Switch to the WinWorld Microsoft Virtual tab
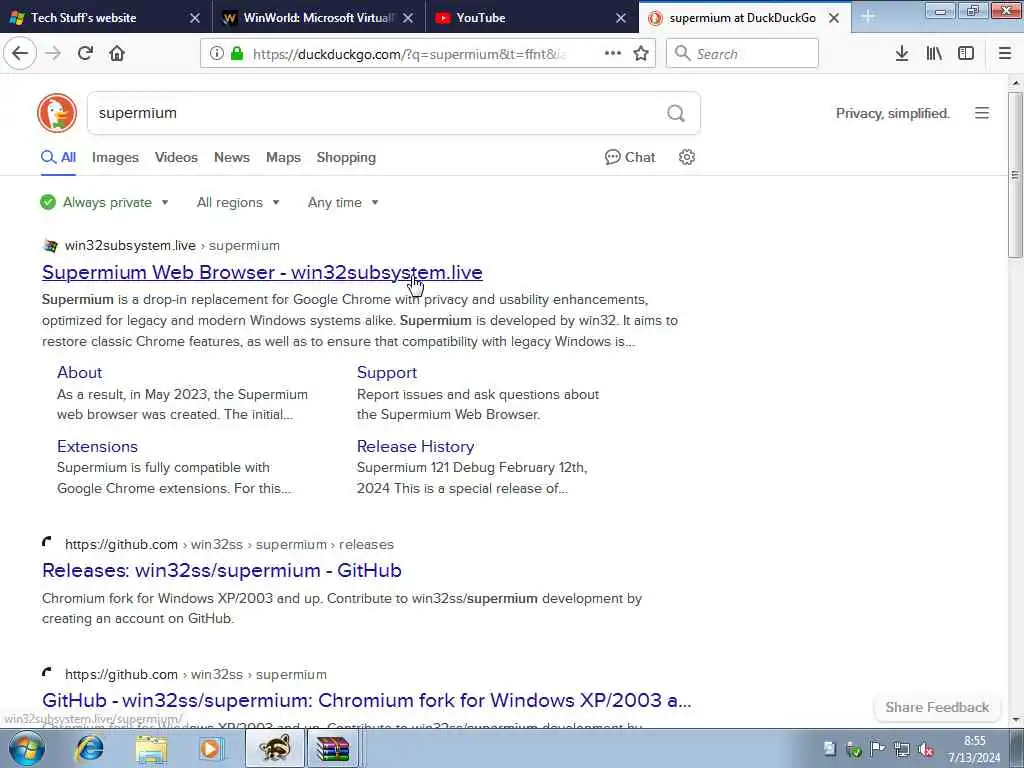 [319, 18]
